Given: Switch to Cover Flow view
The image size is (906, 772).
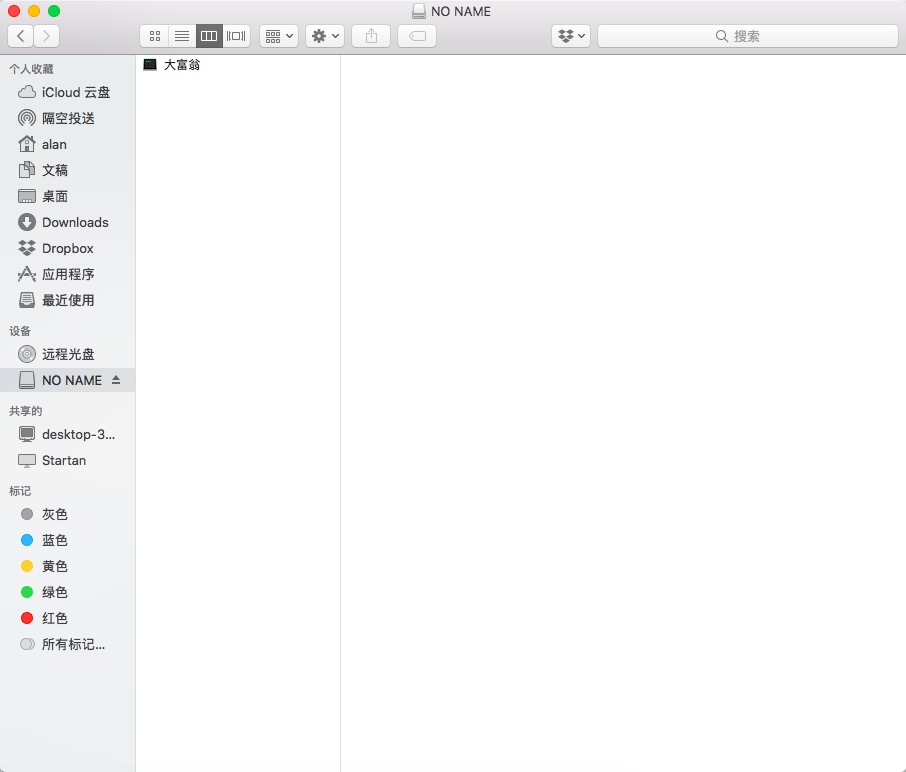Looking at the screenshot, I should point(236,36).
